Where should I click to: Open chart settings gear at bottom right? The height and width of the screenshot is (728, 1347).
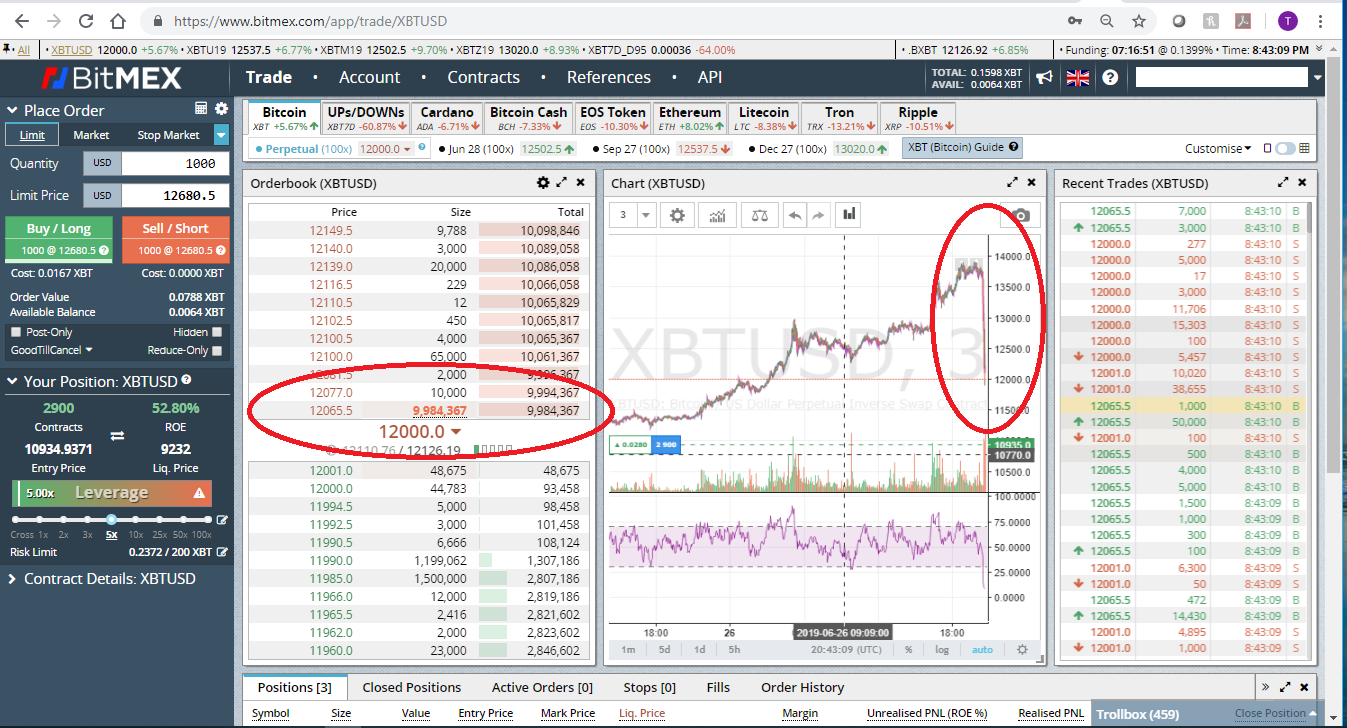1022,649
